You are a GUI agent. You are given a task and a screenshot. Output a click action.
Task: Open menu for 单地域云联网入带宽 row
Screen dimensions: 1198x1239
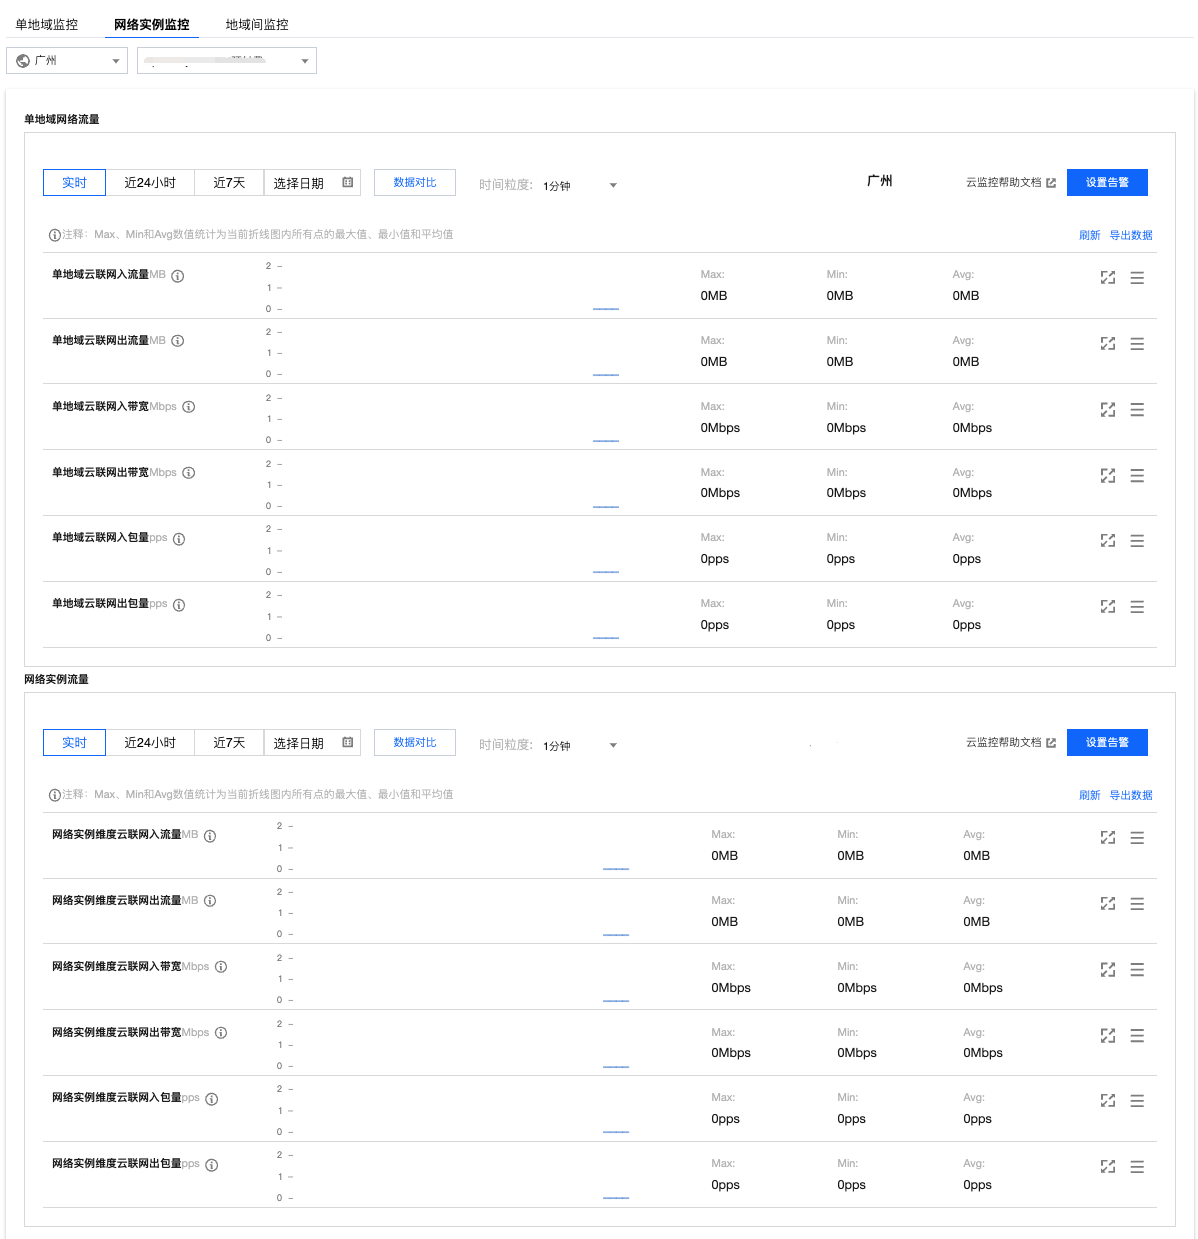[1137, 410]
